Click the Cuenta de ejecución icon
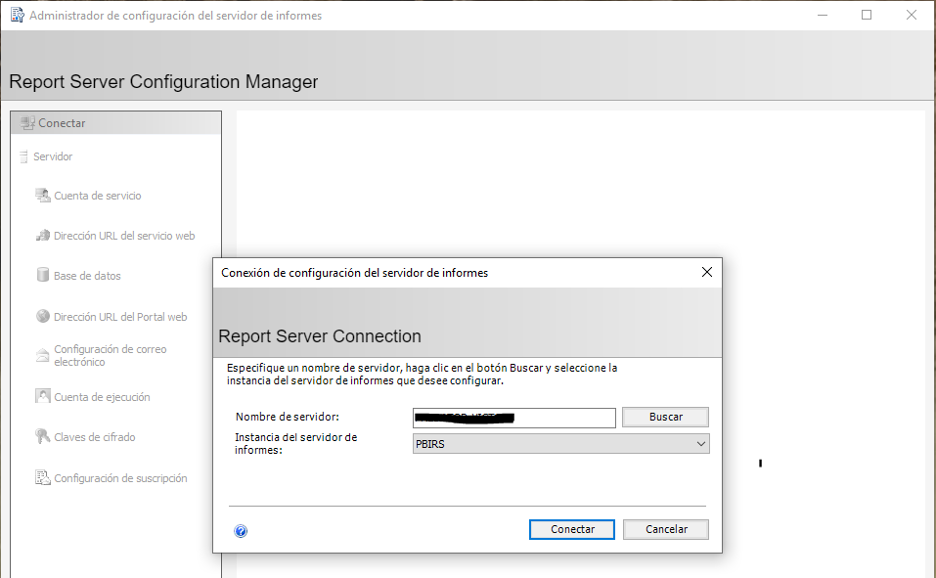 [43, 397]
